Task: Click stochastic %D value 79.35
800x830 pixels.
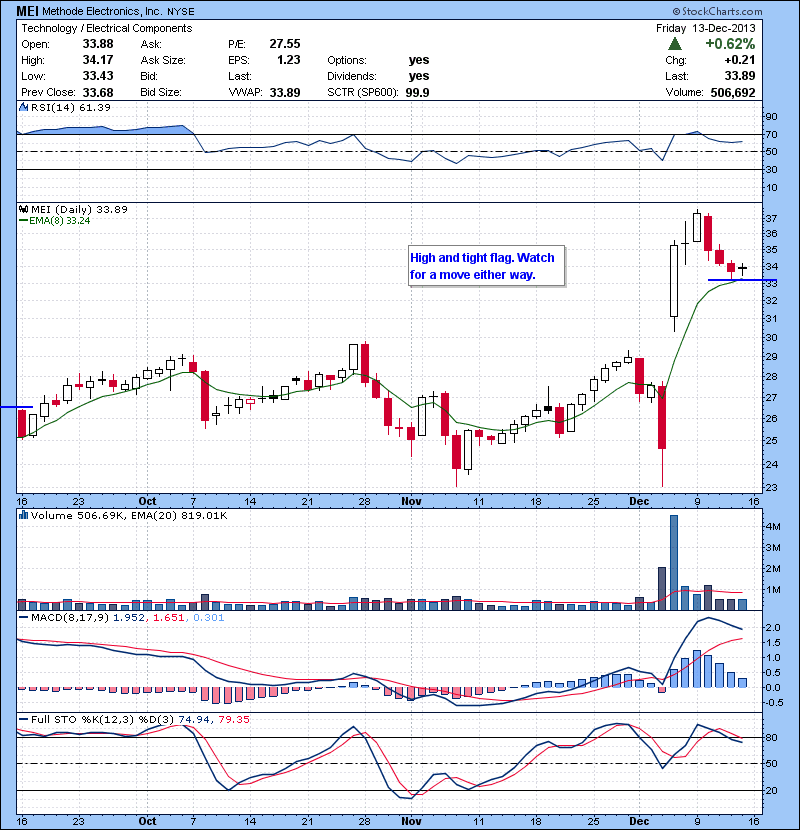Action: tap(233, 719)
